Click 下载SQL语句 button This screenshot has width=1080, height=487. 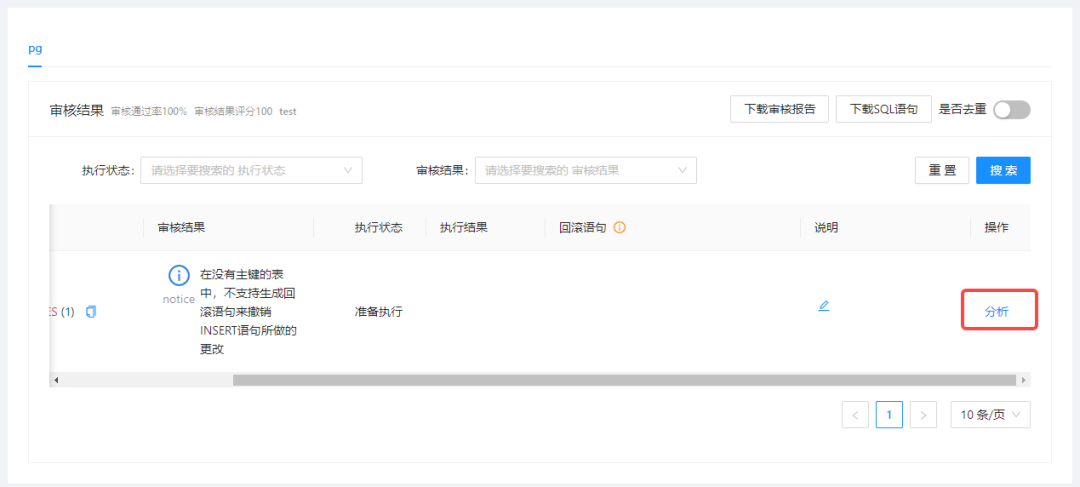pyautogui.click(x=884, y=110)
